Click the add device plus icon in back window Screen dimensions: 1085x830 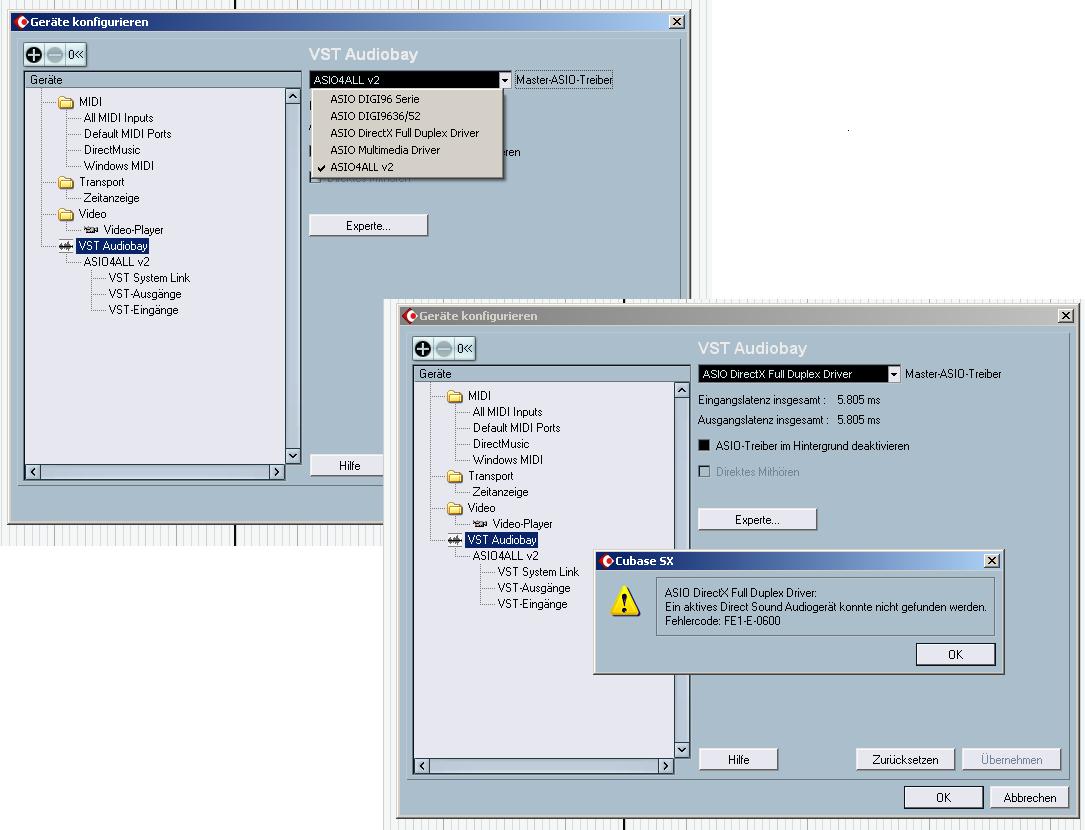pyautogui.click(x=33, y=55)
